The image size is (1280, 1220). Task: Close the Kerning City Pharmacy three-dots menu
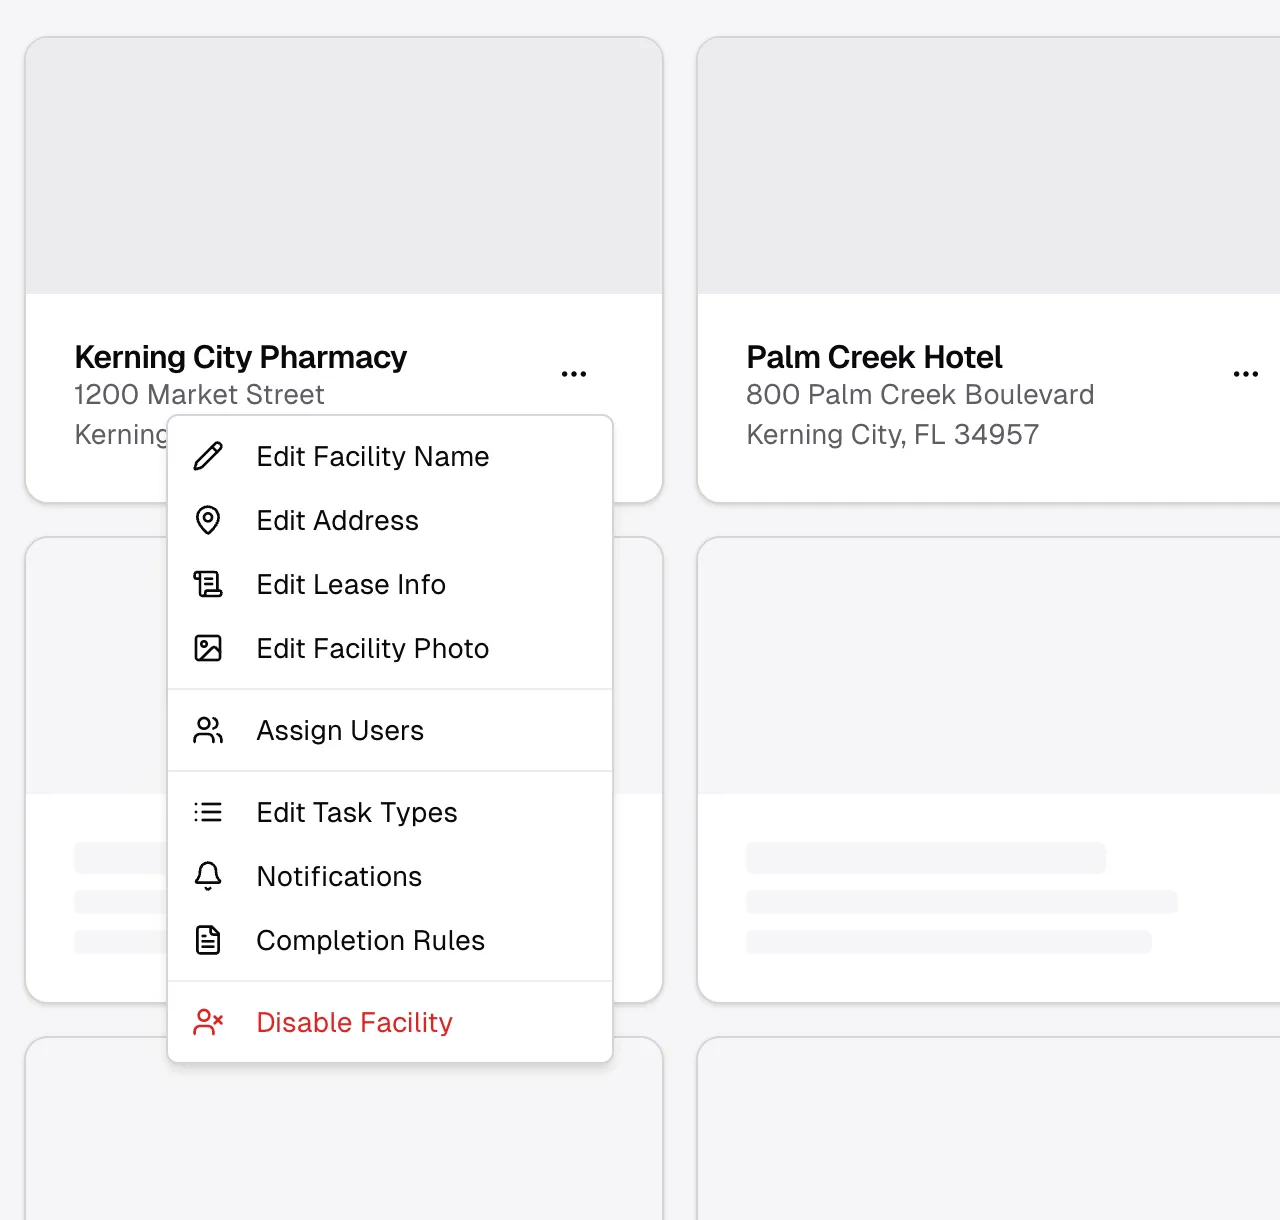[574, 374]
